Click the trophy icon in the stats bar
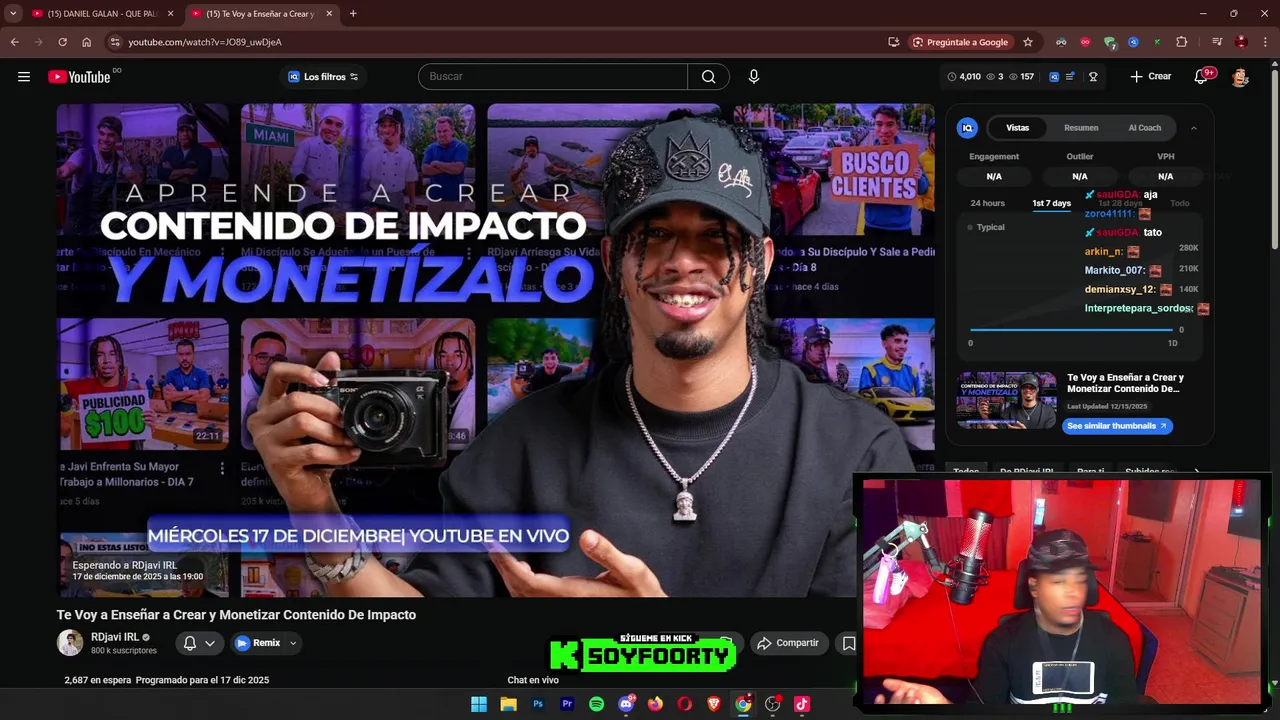 pos(1093,77)
